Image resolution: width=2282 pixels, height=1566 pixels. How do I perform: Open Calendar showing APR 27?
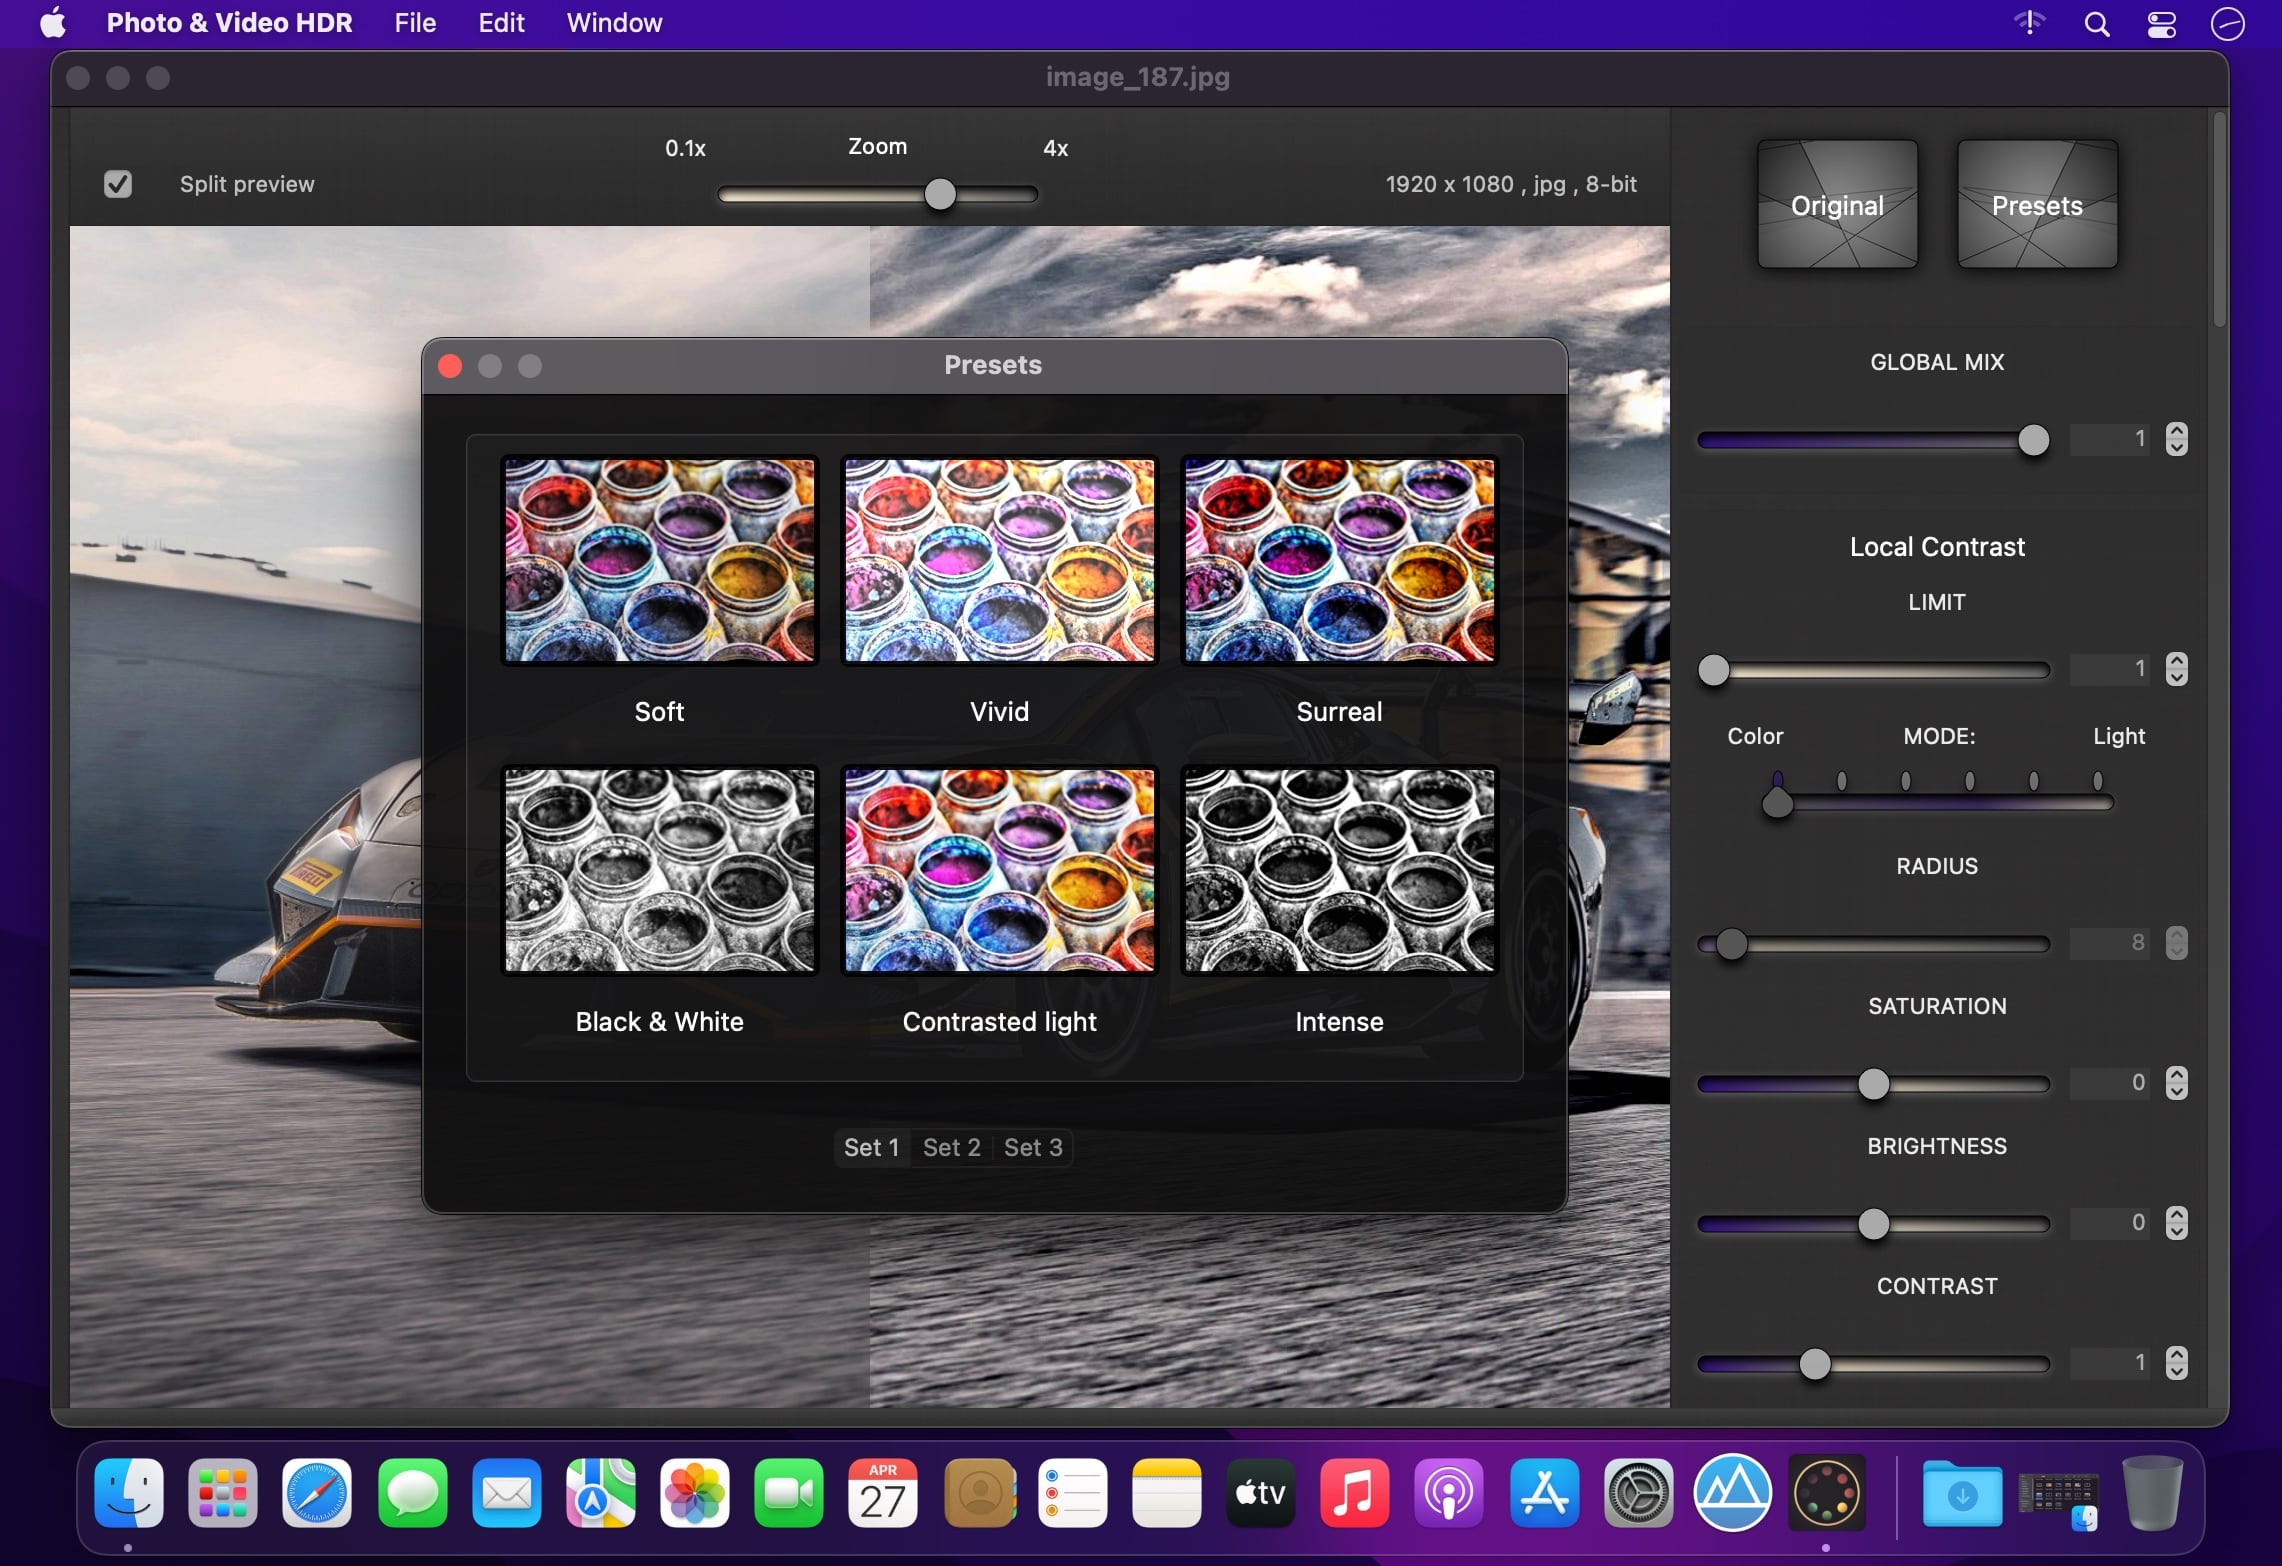883,1494
